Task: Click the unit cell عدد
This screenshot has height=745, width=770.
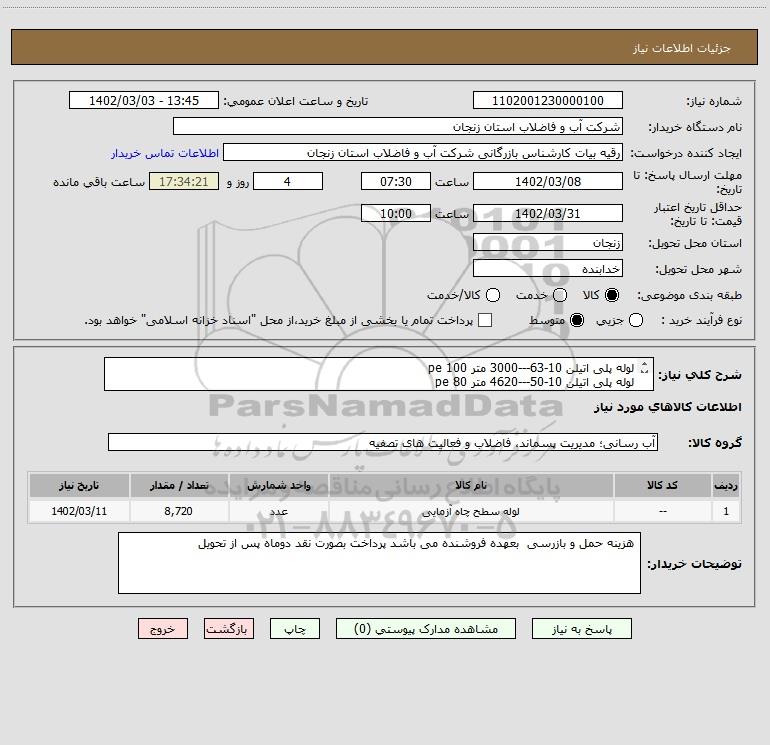Action: coord(278,511)
